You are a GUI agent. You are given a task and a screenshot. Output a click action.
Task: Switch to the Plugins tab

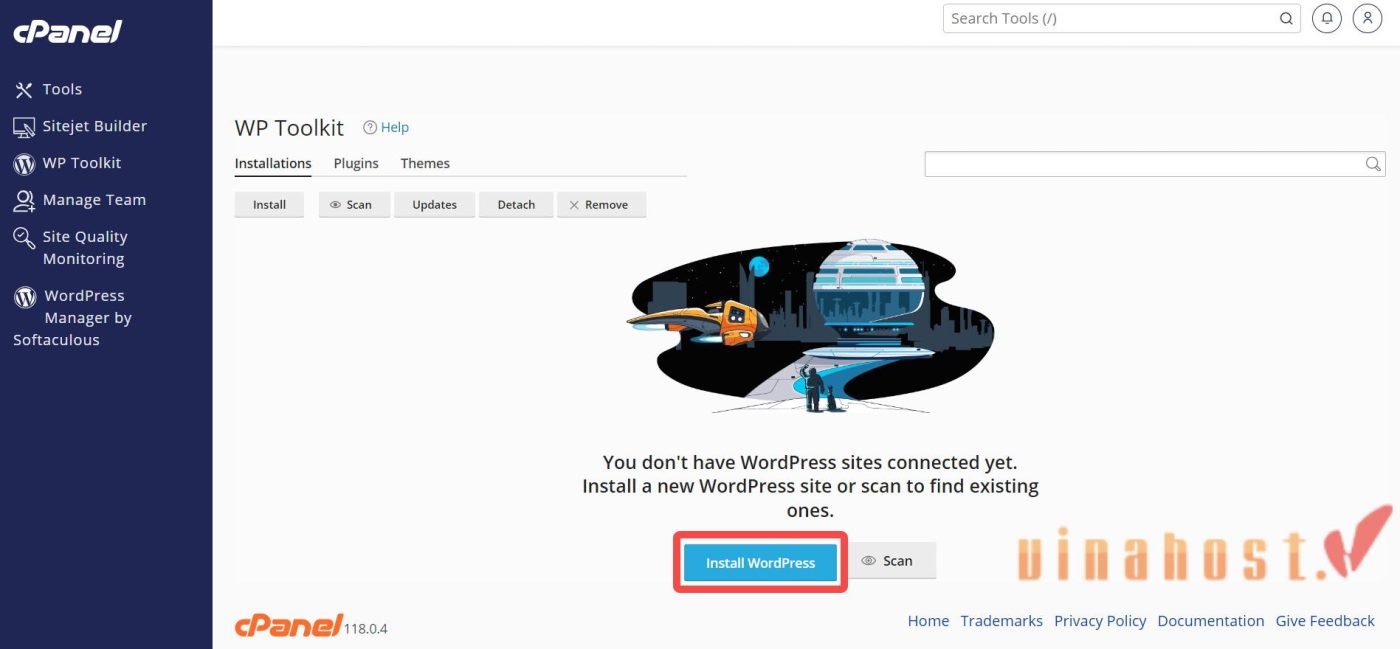[356, 163]
